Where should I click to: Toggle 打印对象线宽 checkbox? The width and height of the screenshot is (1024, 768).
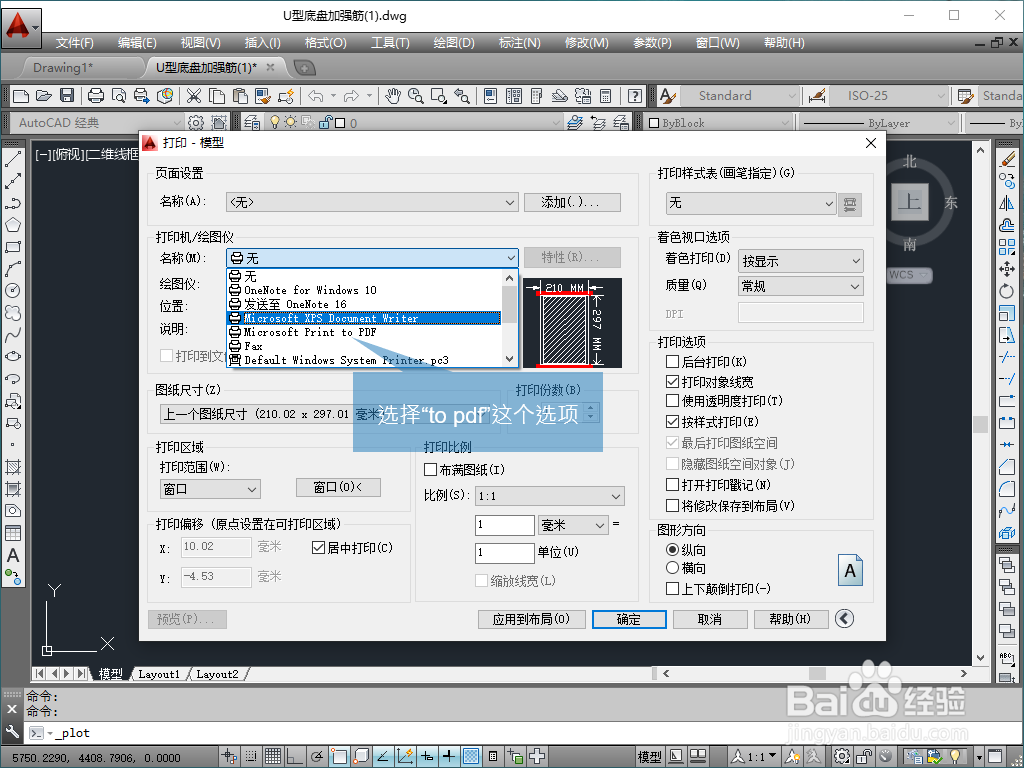[x=672, y=381]
